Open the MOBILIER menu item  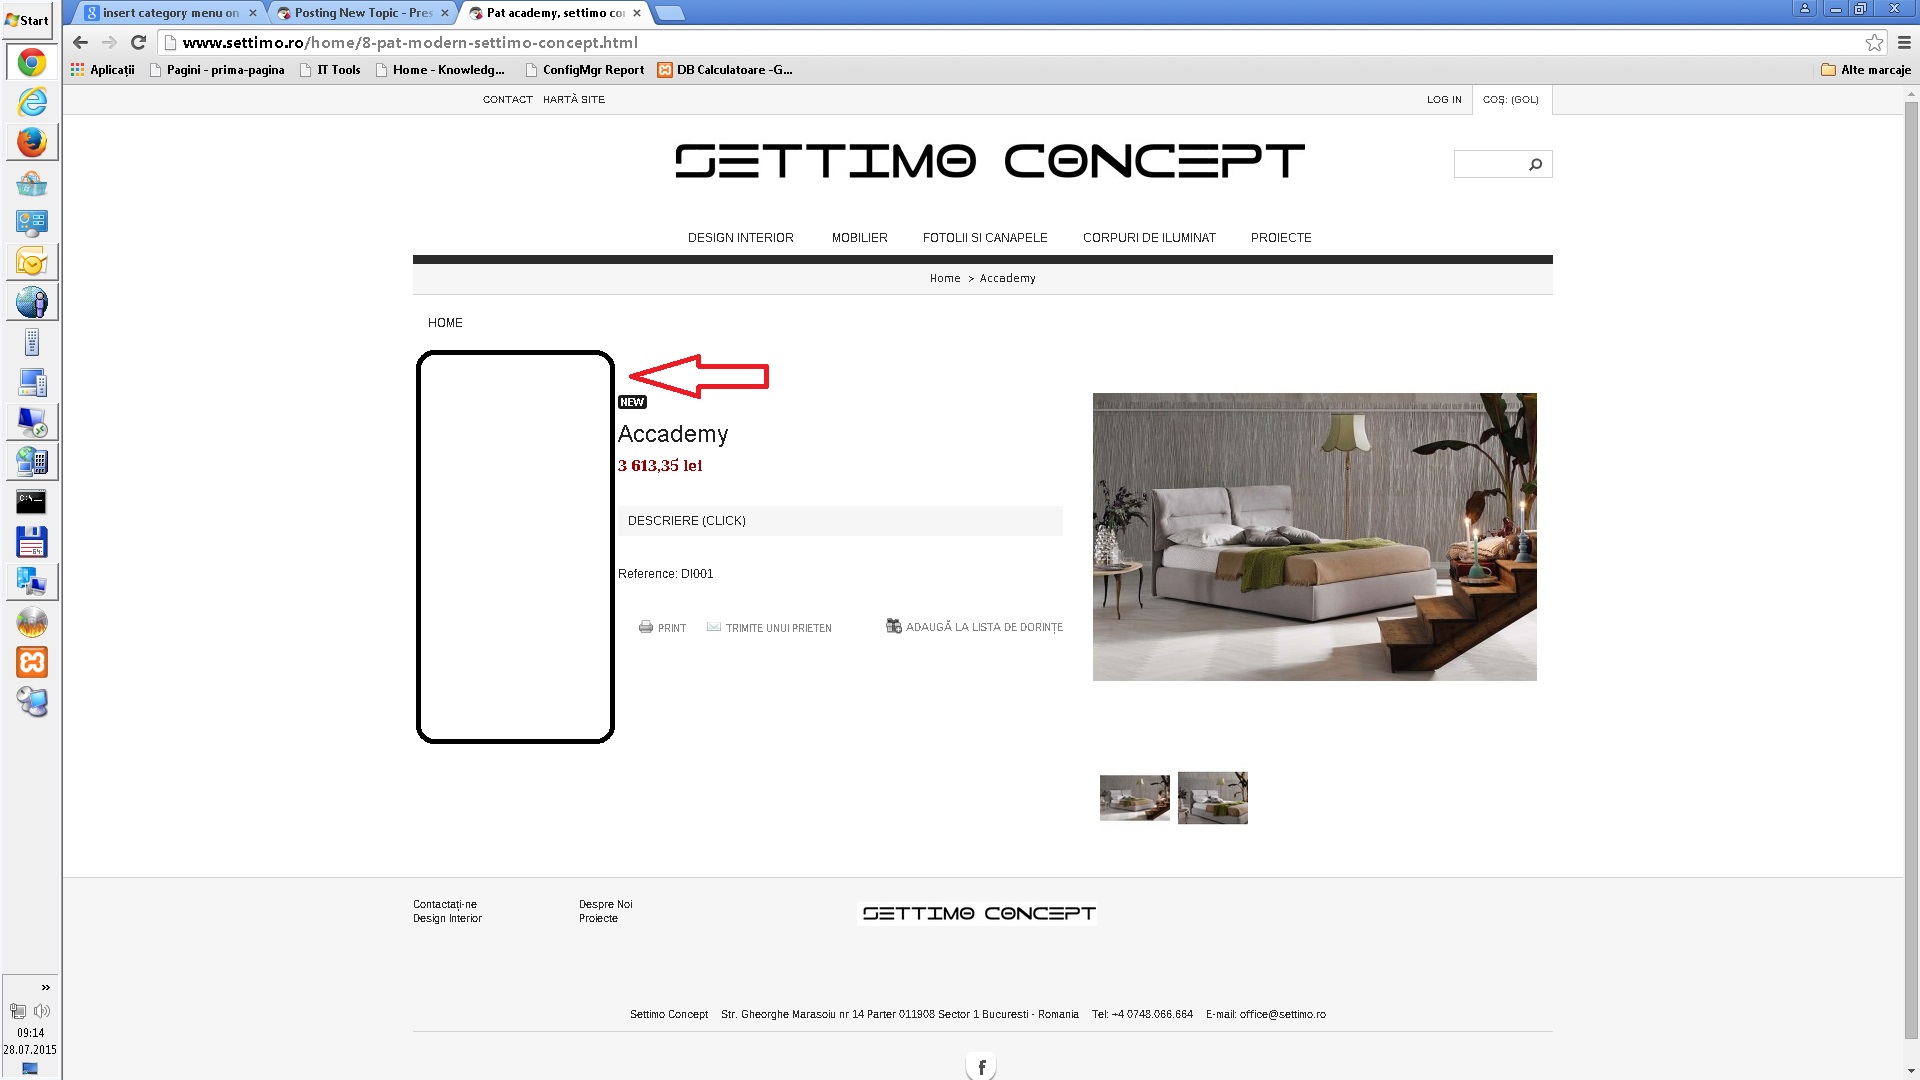(859, 238)
